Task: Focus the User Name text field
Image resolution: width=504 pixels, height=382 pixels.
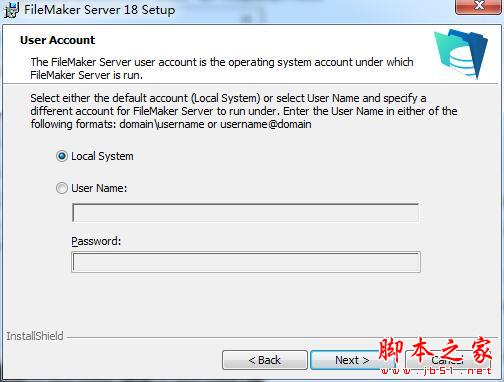Action: (x=246, y=213)
